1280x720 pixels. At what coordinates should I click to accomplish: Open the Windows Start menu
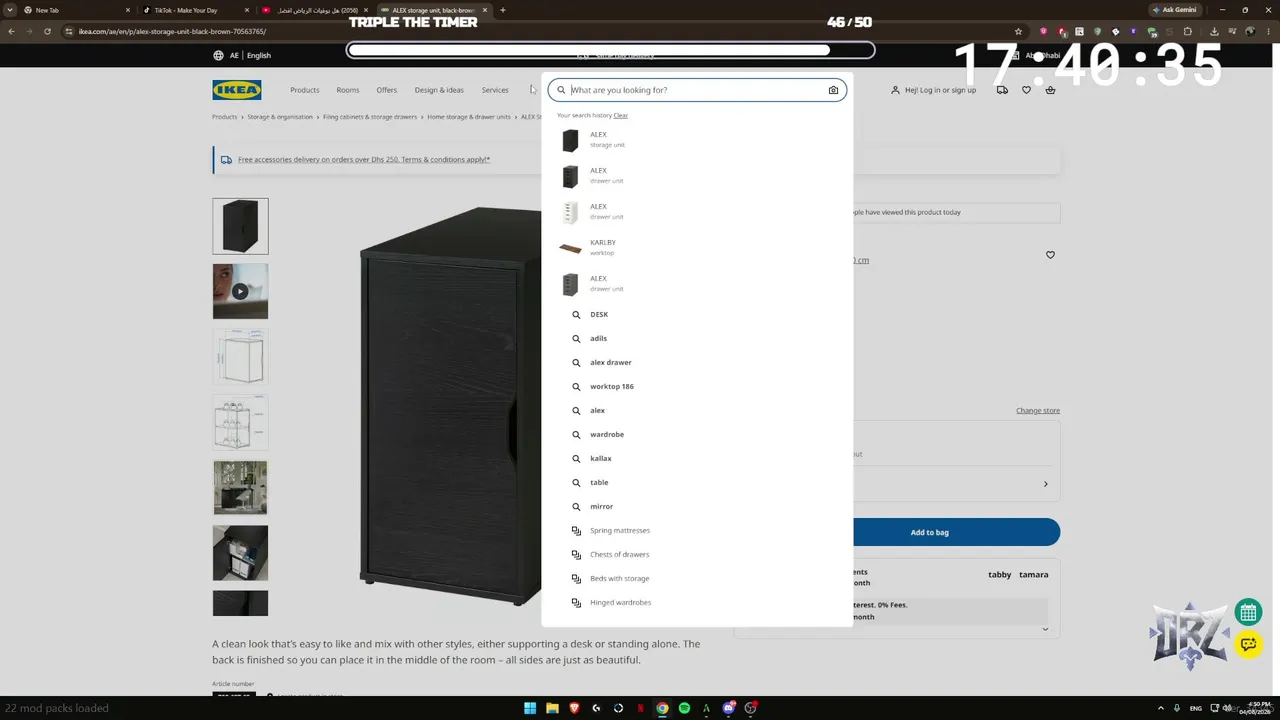(x=530, y=708)
